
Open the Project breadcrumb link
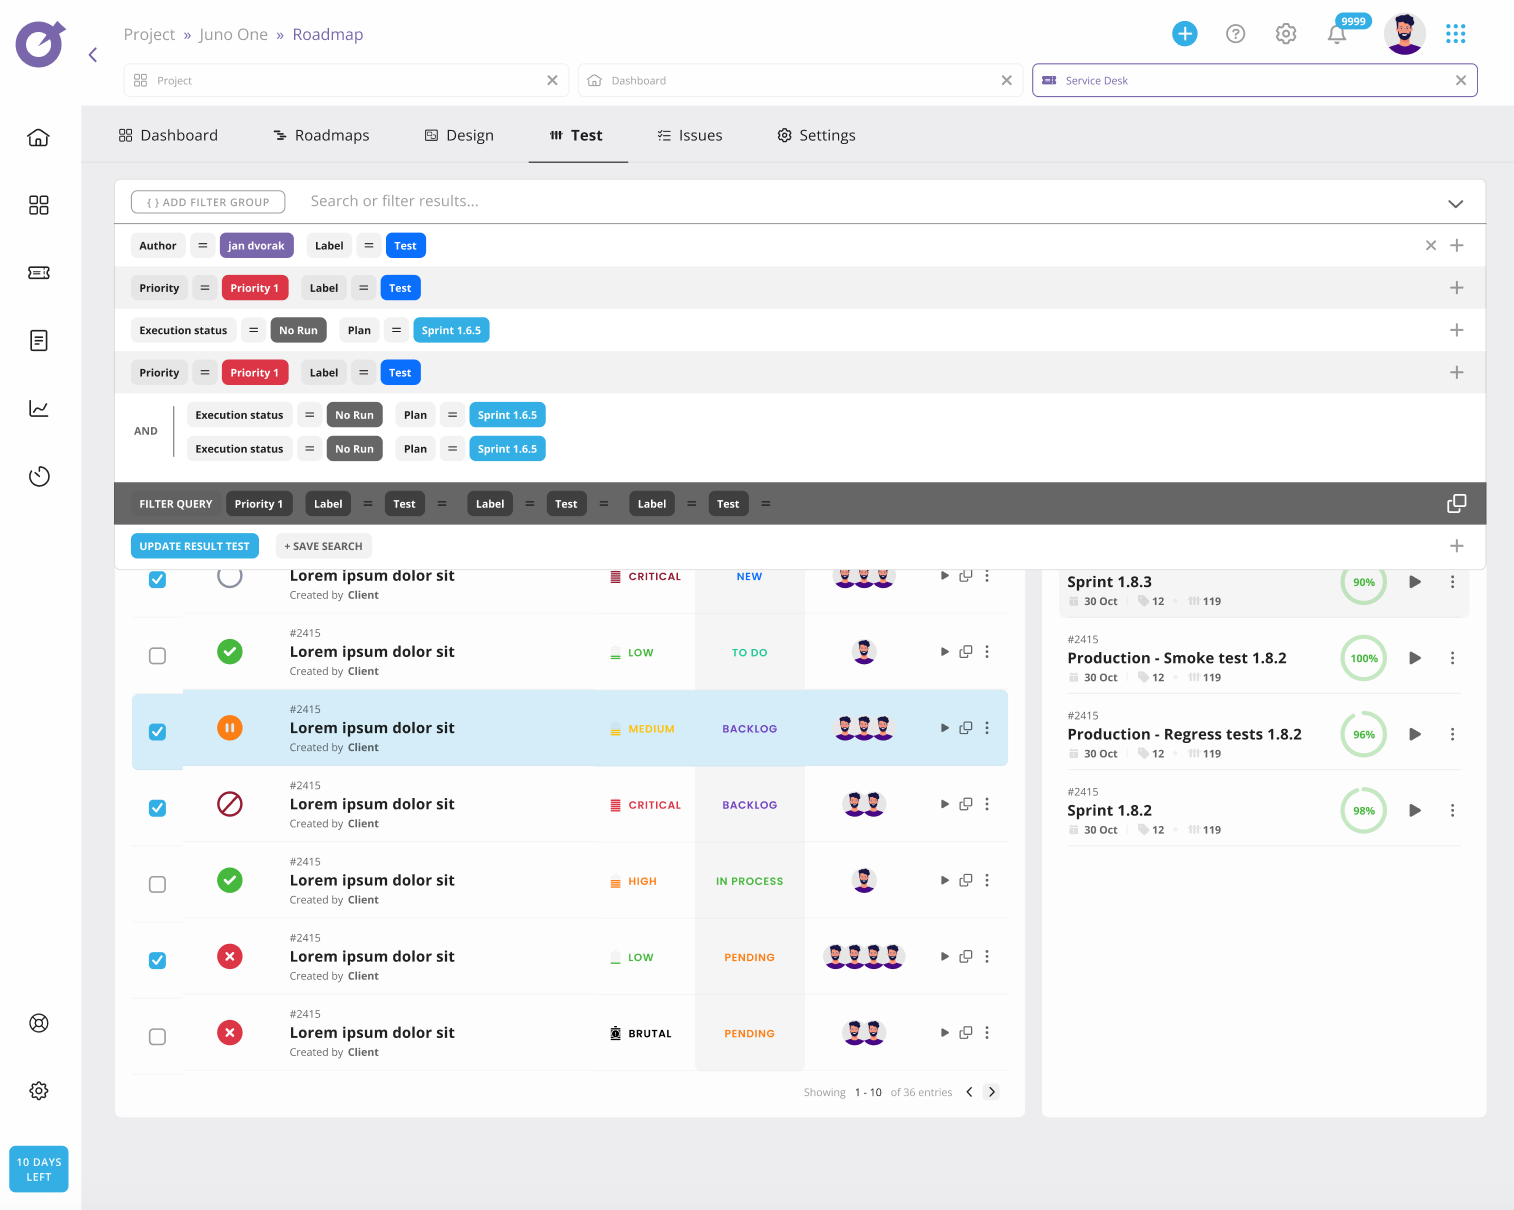[x=149, y=35]
